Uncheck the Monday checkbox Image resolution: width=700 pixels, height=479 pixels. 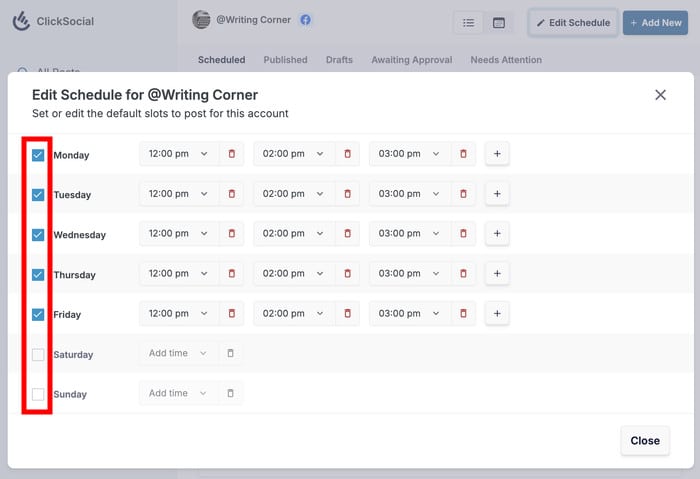click(38, 155)
